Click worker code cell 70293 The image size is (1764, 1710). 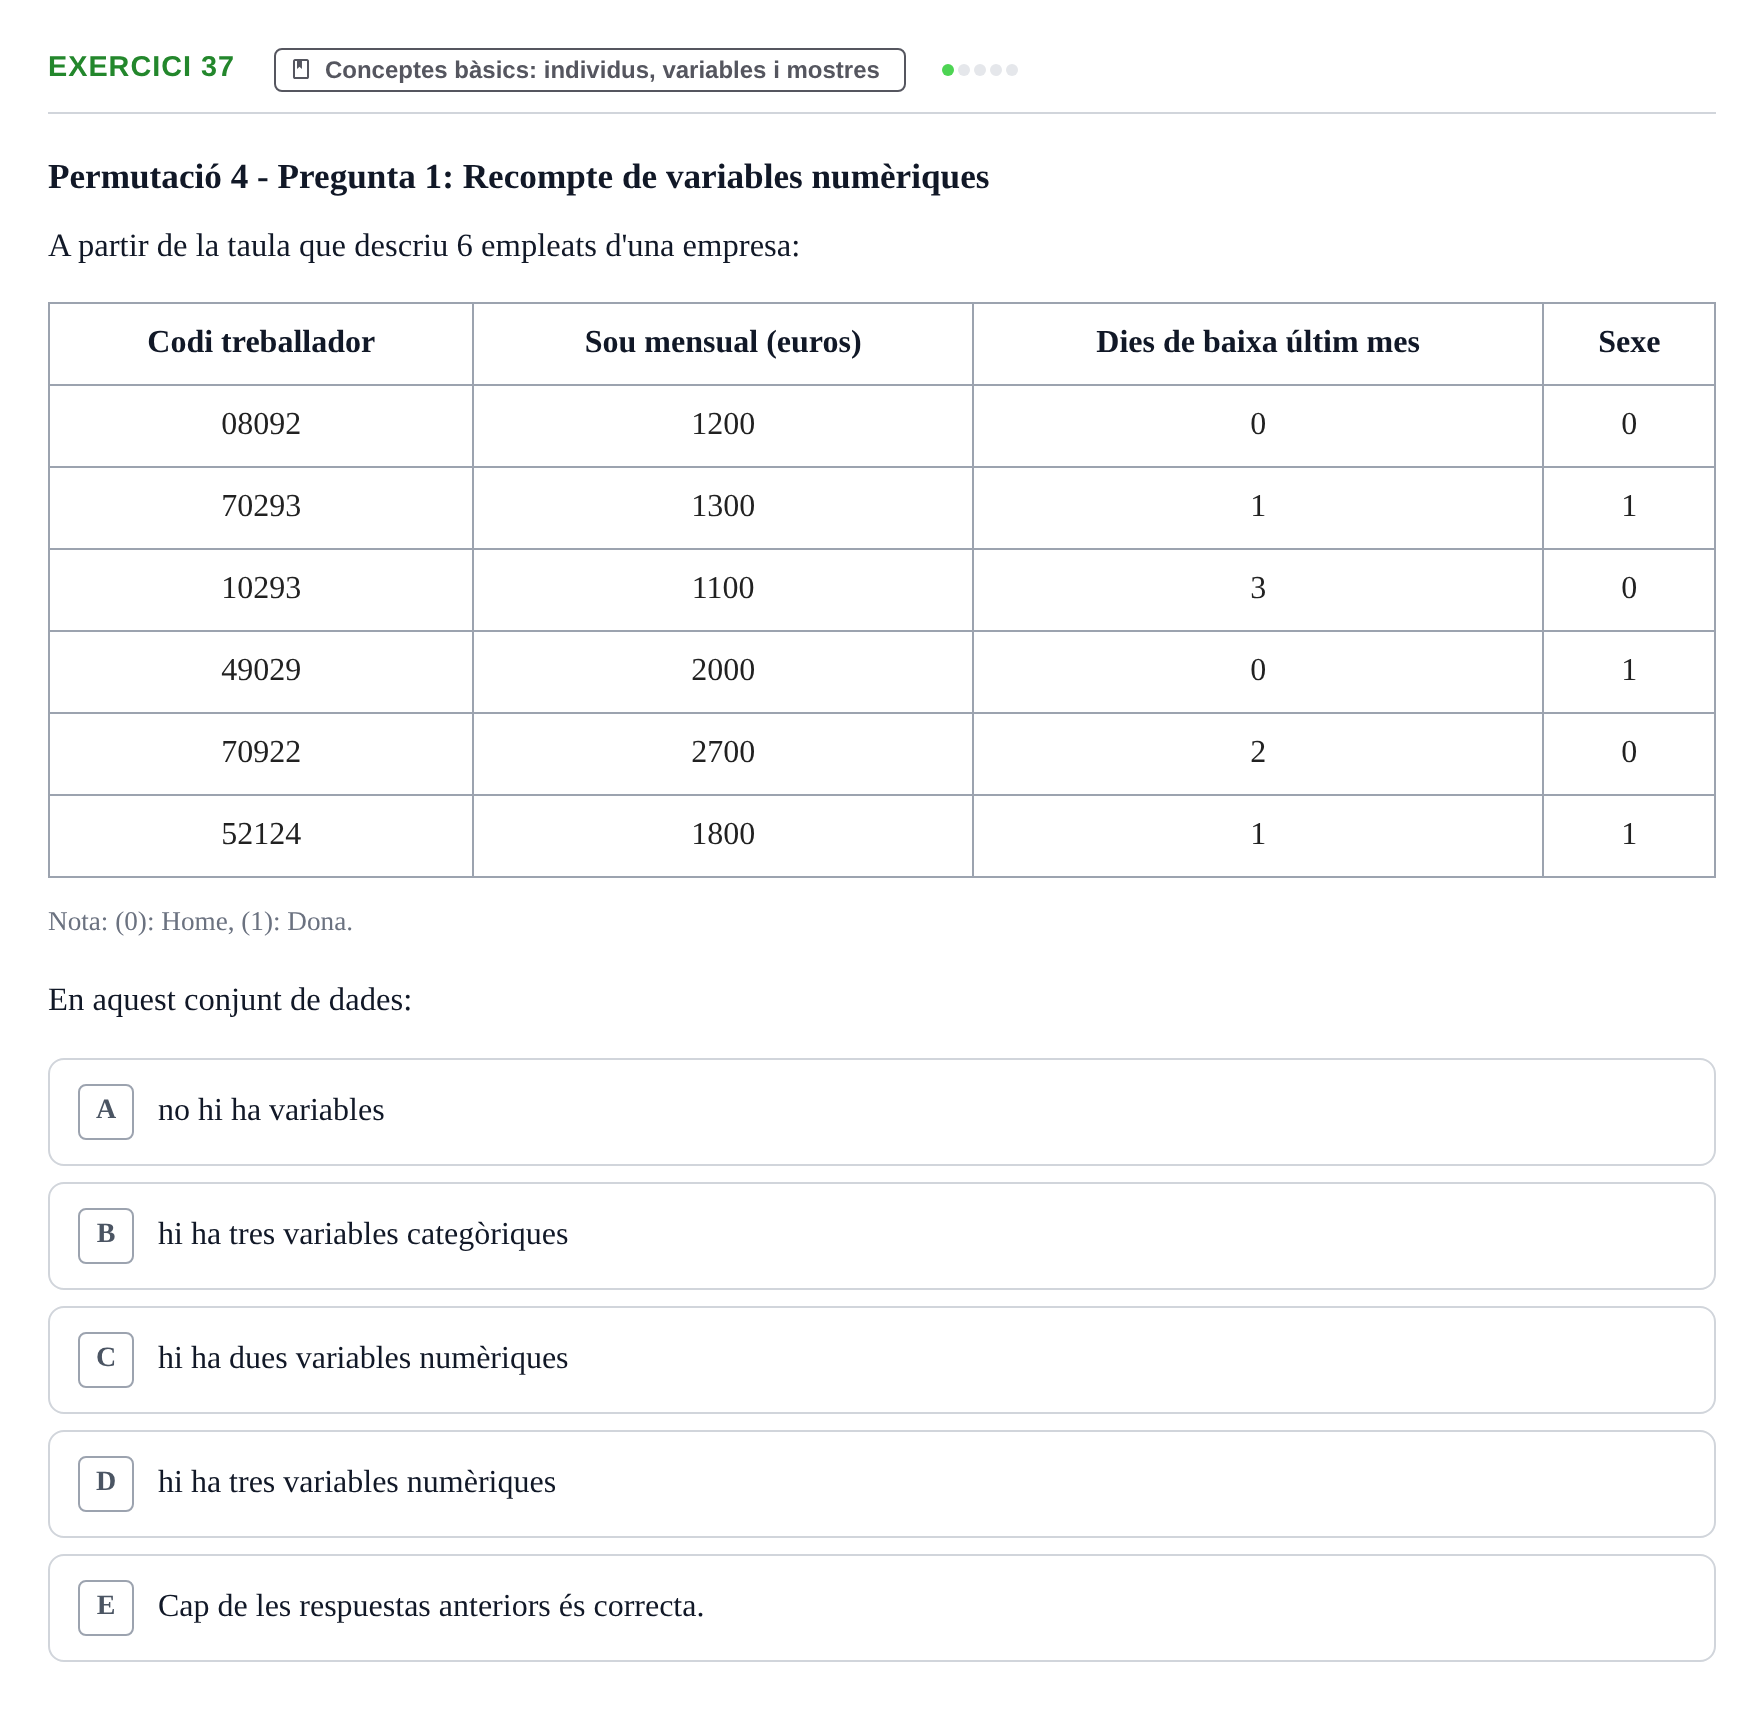point(261,507)
